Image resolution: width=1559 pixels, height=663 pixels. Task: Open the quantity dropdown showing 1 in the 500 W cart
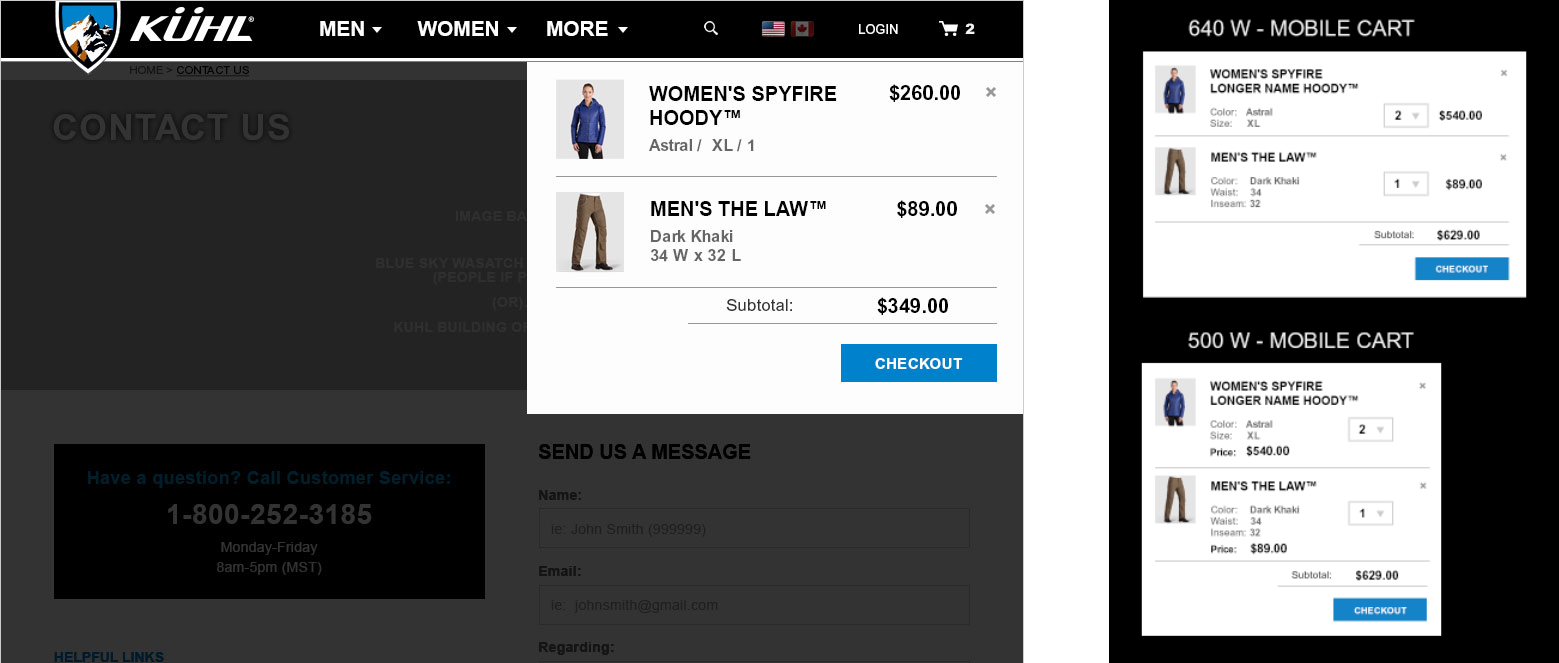tap(1370, 514)
